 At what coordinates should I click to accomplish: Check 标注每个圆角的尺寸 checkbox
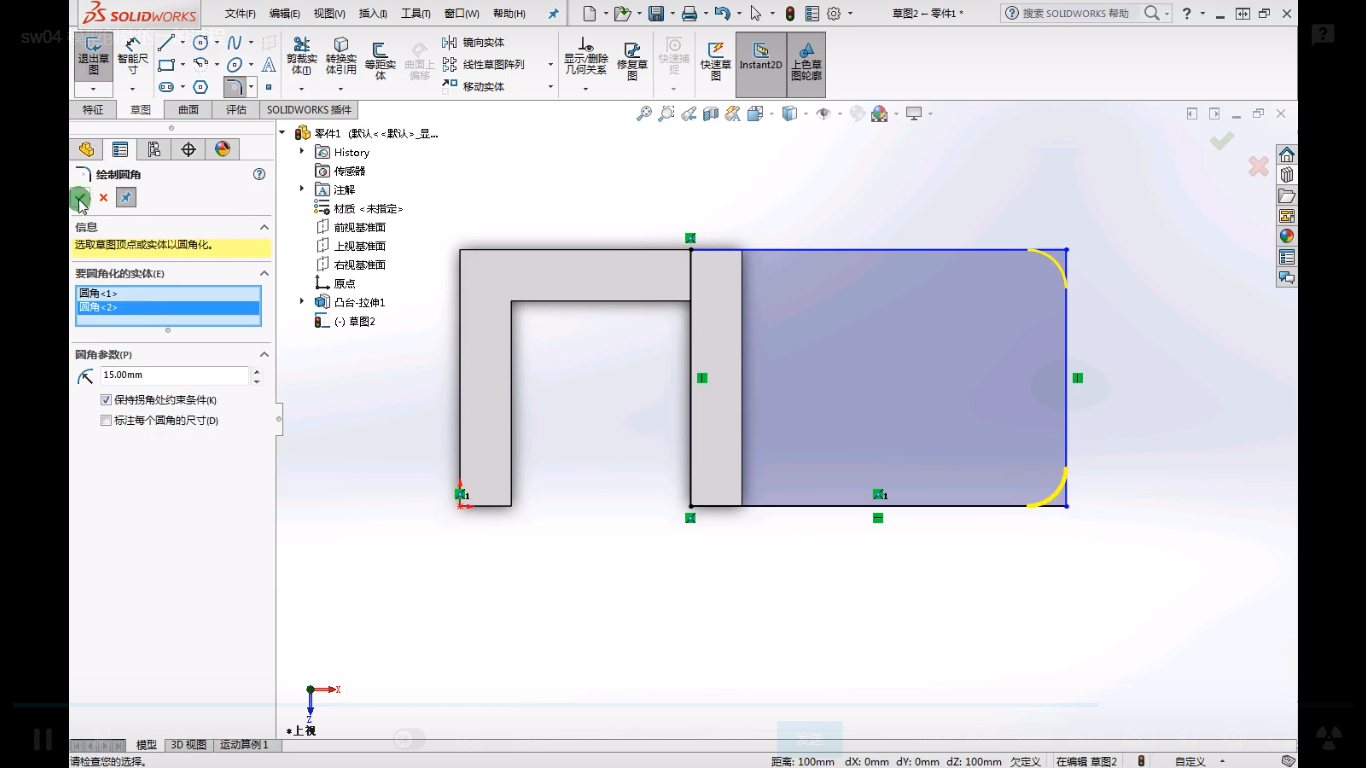click(106, 421)
